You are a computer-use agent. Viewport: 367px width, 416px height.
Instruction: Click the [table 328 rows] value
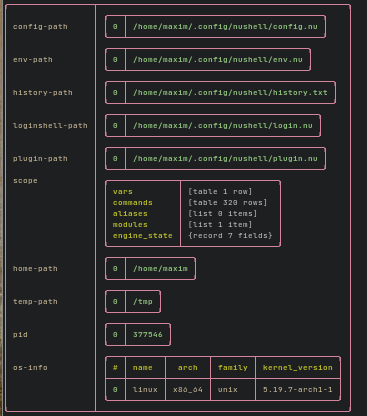point(228,203)
